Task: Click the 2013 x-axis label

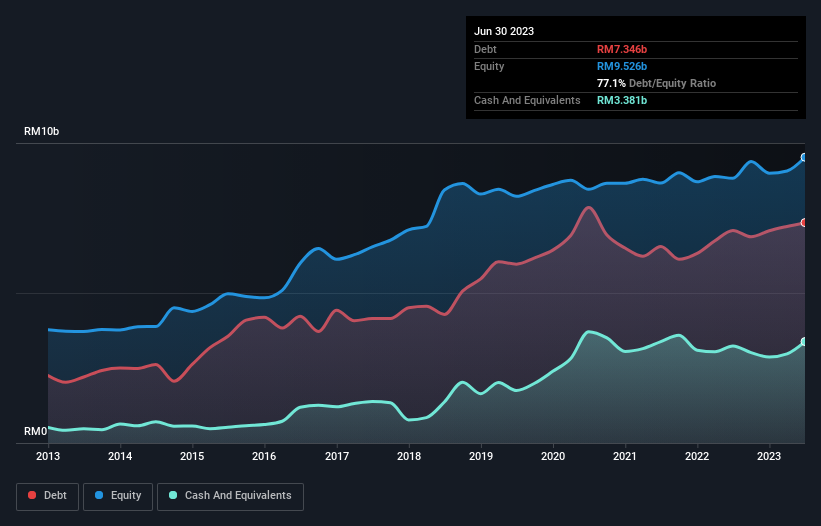Action: click(48, 456)
